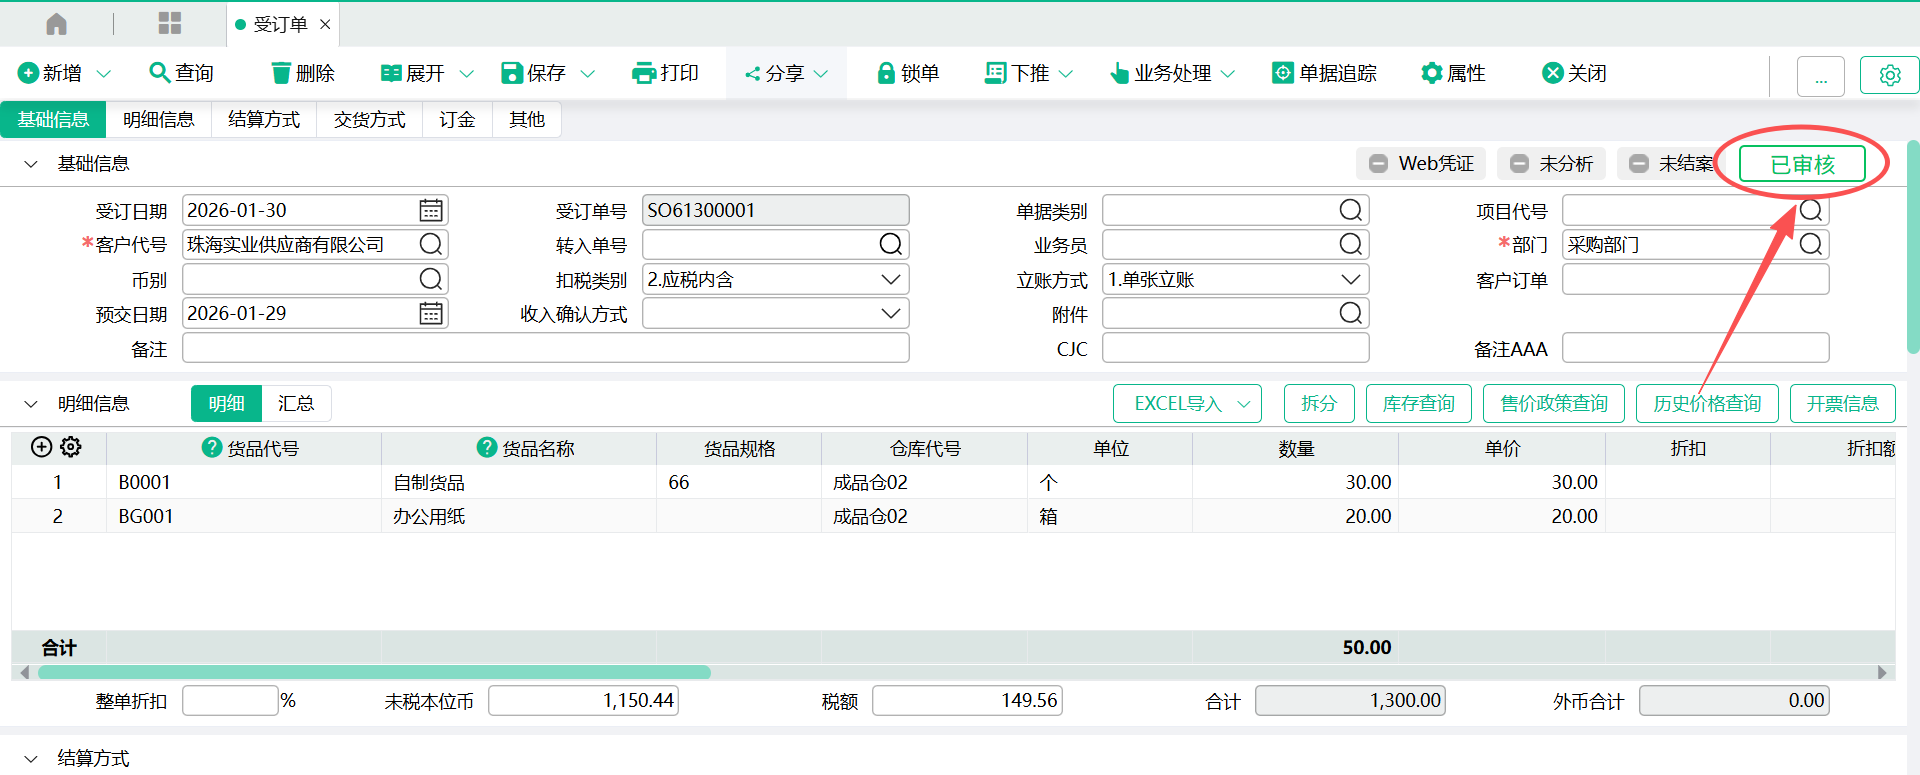
Task: Open calendar picker for 受订日期
Action: (x=431, y=211)
